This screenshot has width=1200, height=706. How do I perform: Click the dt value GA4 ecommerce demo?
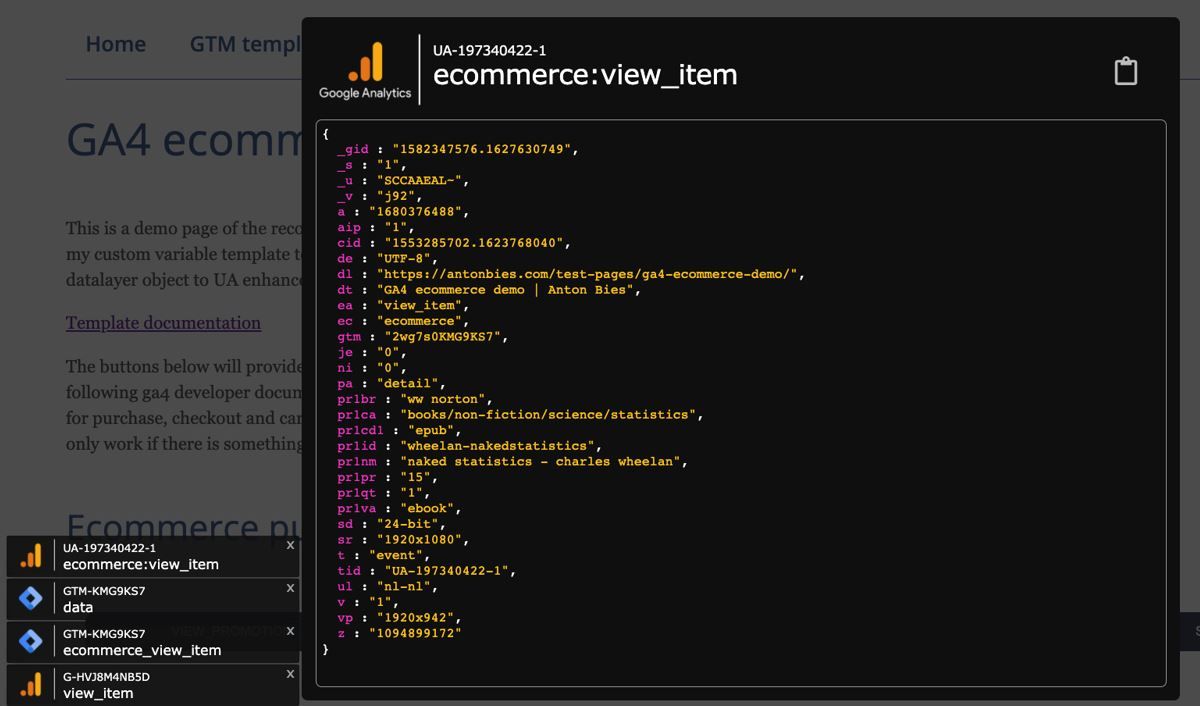click(x=506, y=290)
